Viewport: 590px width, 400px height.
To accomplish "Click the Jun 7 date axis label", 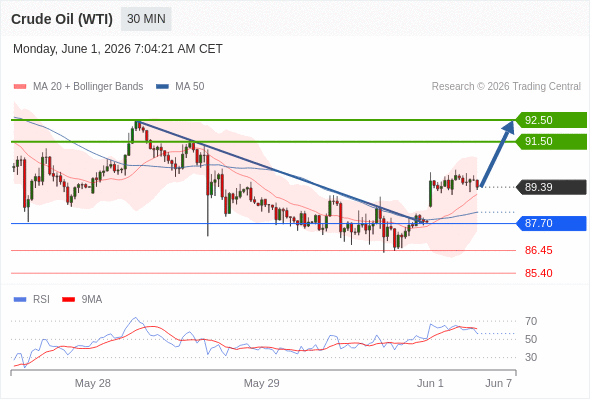I will (499, 383).
